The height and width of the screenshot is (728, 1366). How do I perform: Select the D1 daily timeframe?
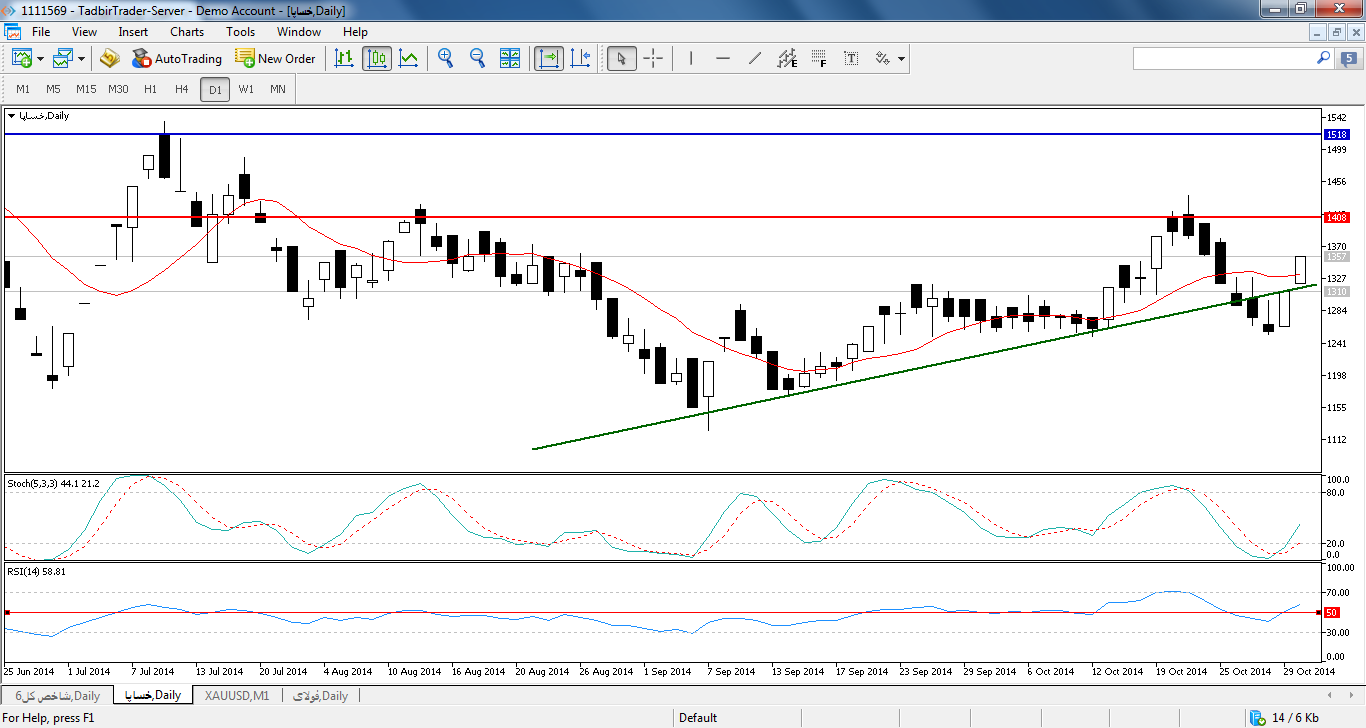coord(214,89)
